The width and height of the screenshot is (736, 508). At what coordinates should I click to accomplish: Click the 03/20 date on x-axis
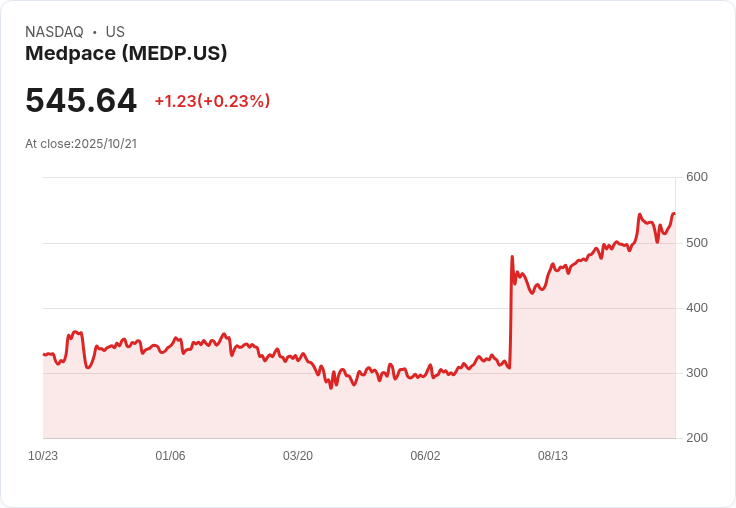pos(298,456)
